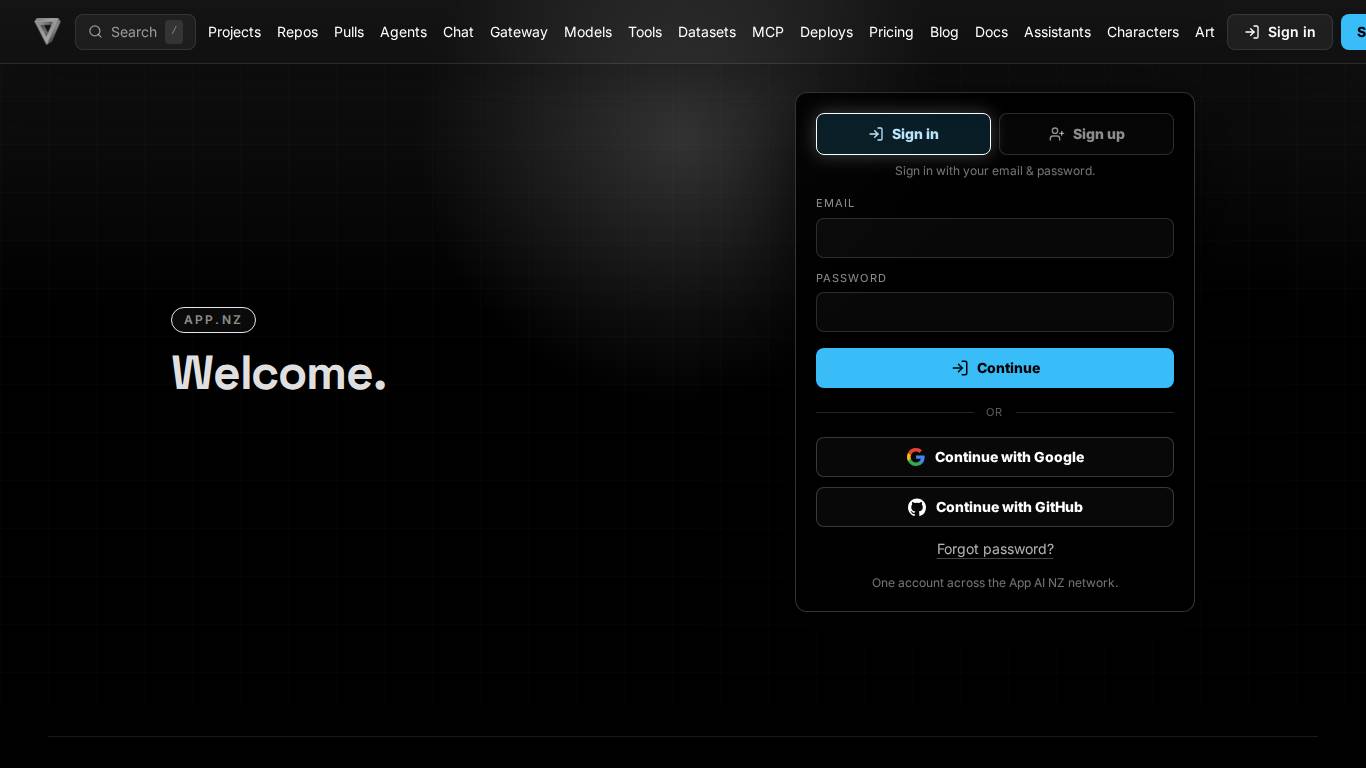Select Tools in the navigation bar
Viewport: 1366px width, 768px height.
point(645,32)
